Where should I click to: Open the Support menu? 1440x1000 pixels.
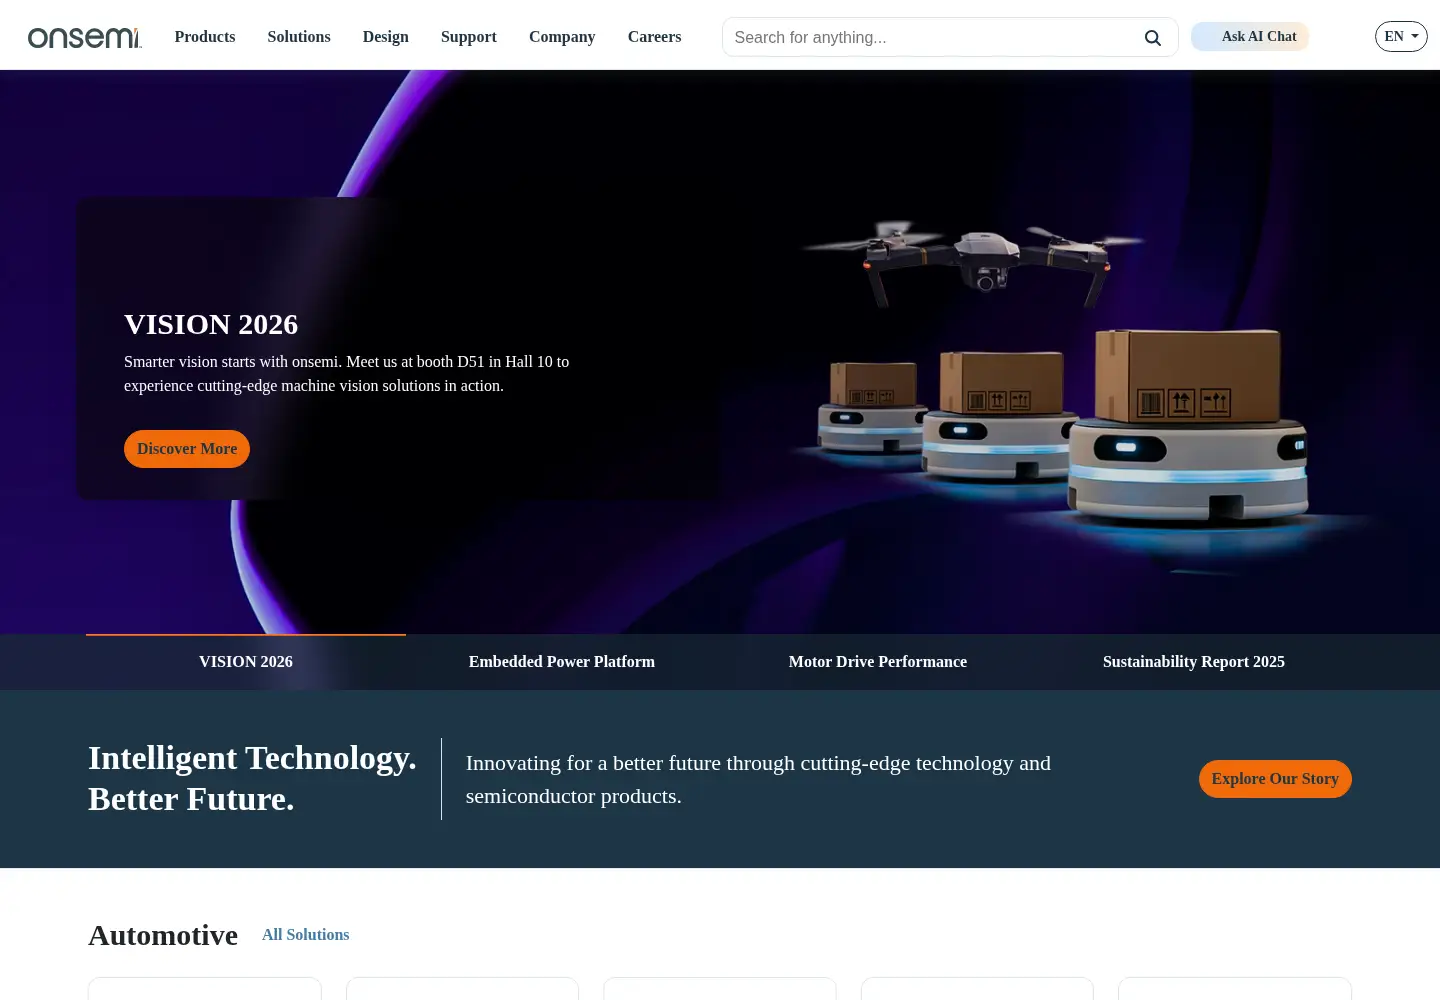point(469,37)
